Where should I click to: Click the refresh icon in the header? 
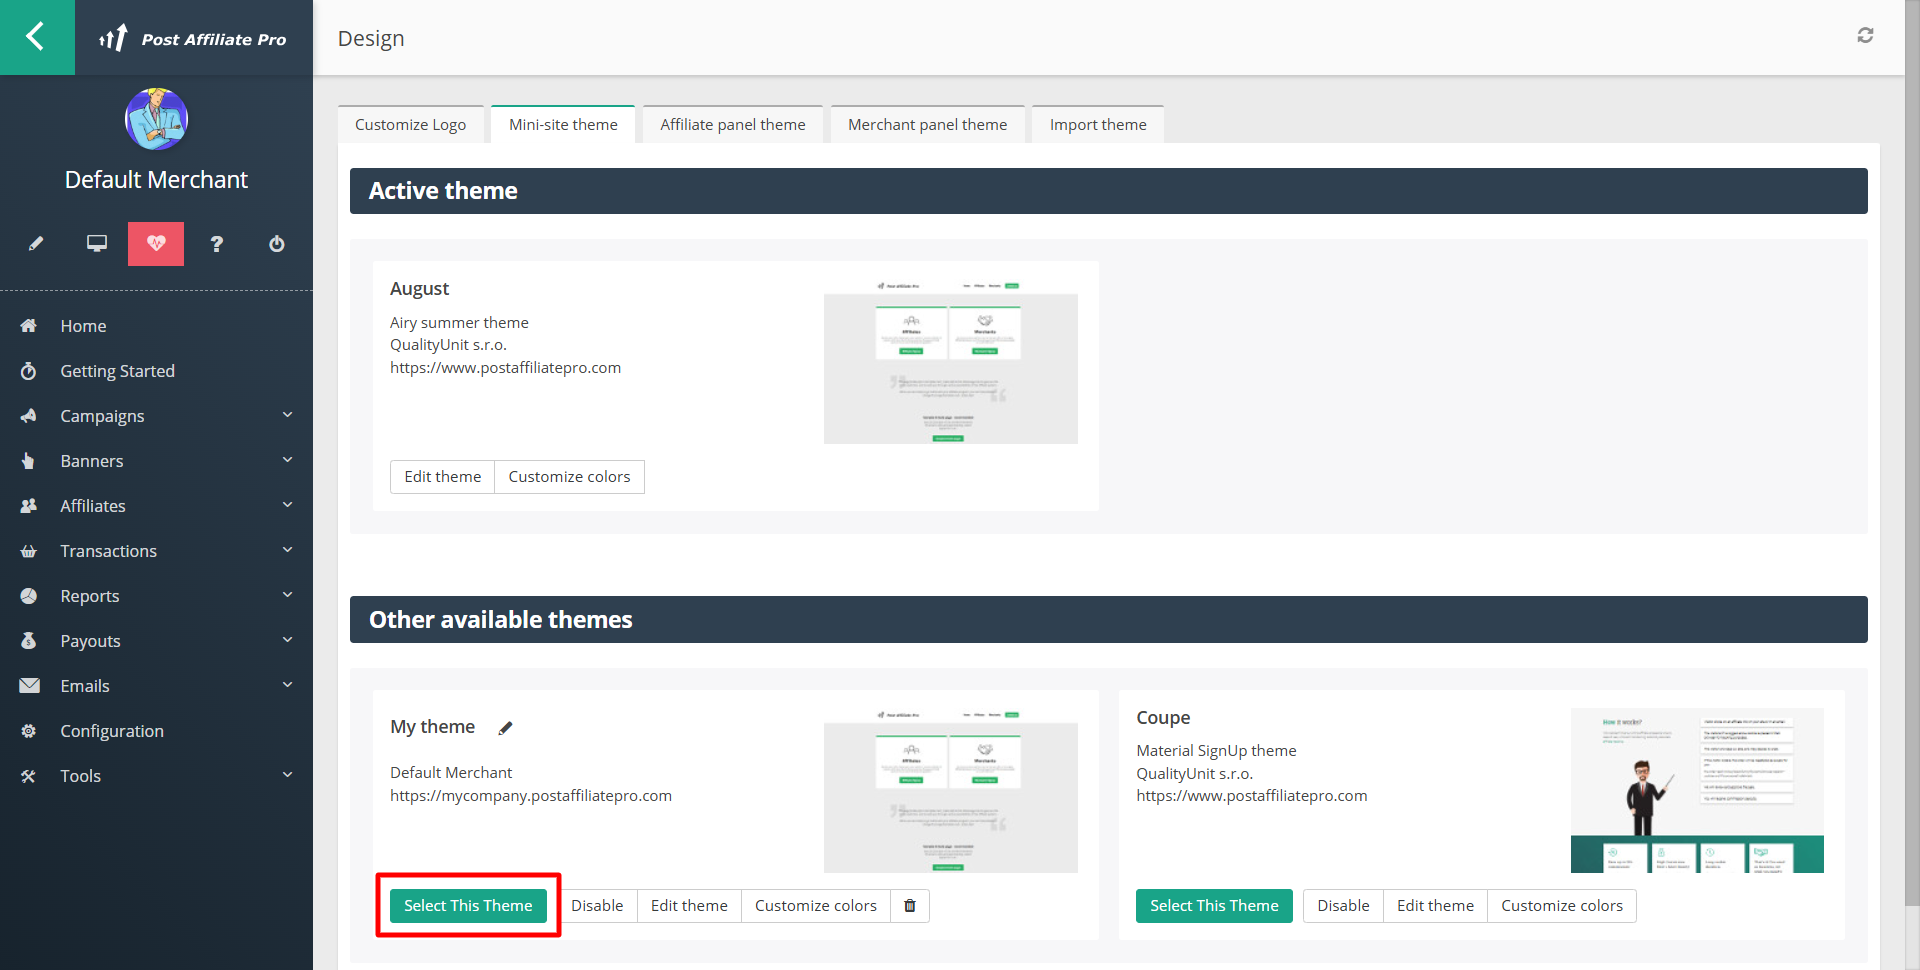[x=1865, y=36]
